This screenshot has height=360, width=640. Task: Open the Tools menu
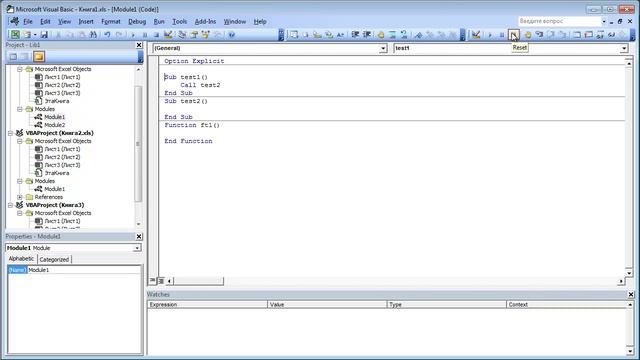[x=180, y=22]
